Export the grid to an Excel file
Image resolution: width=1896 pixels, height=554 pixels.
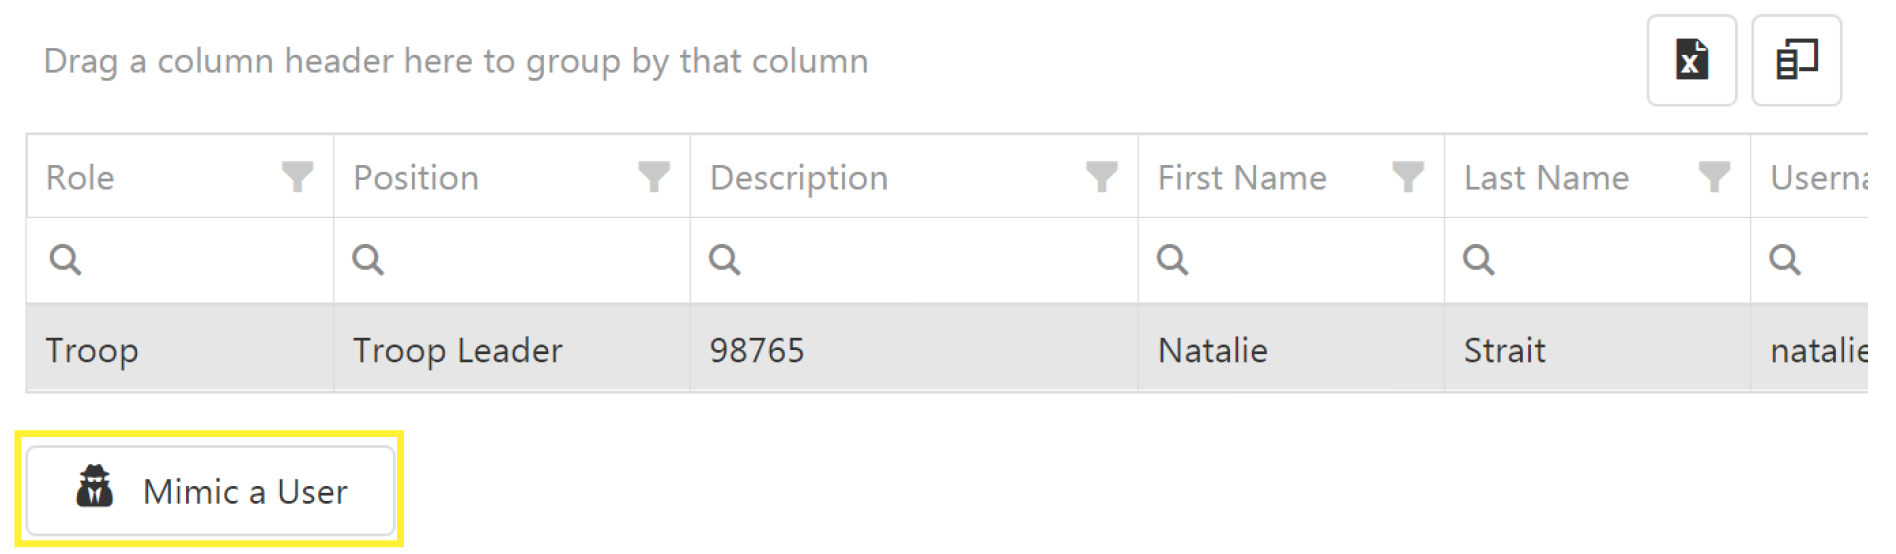[1691, 60]
